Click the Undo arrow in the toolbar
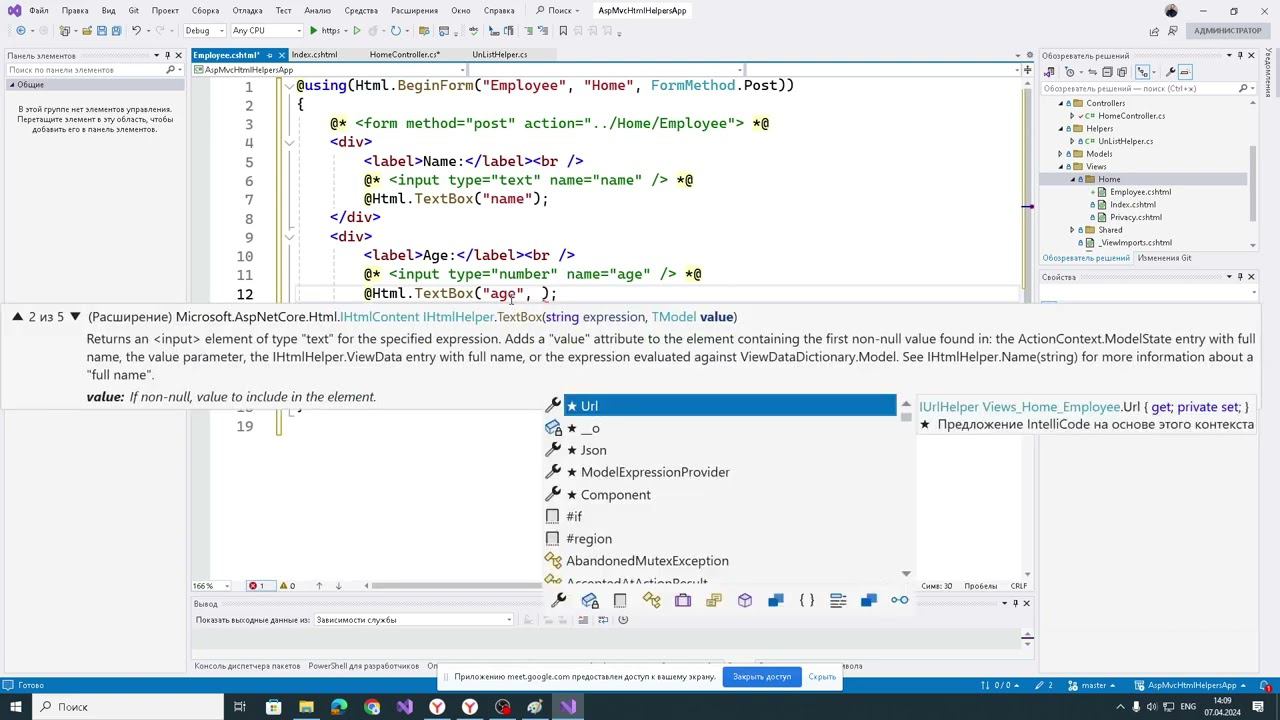1280x720 pixels. tap(136, 31)
